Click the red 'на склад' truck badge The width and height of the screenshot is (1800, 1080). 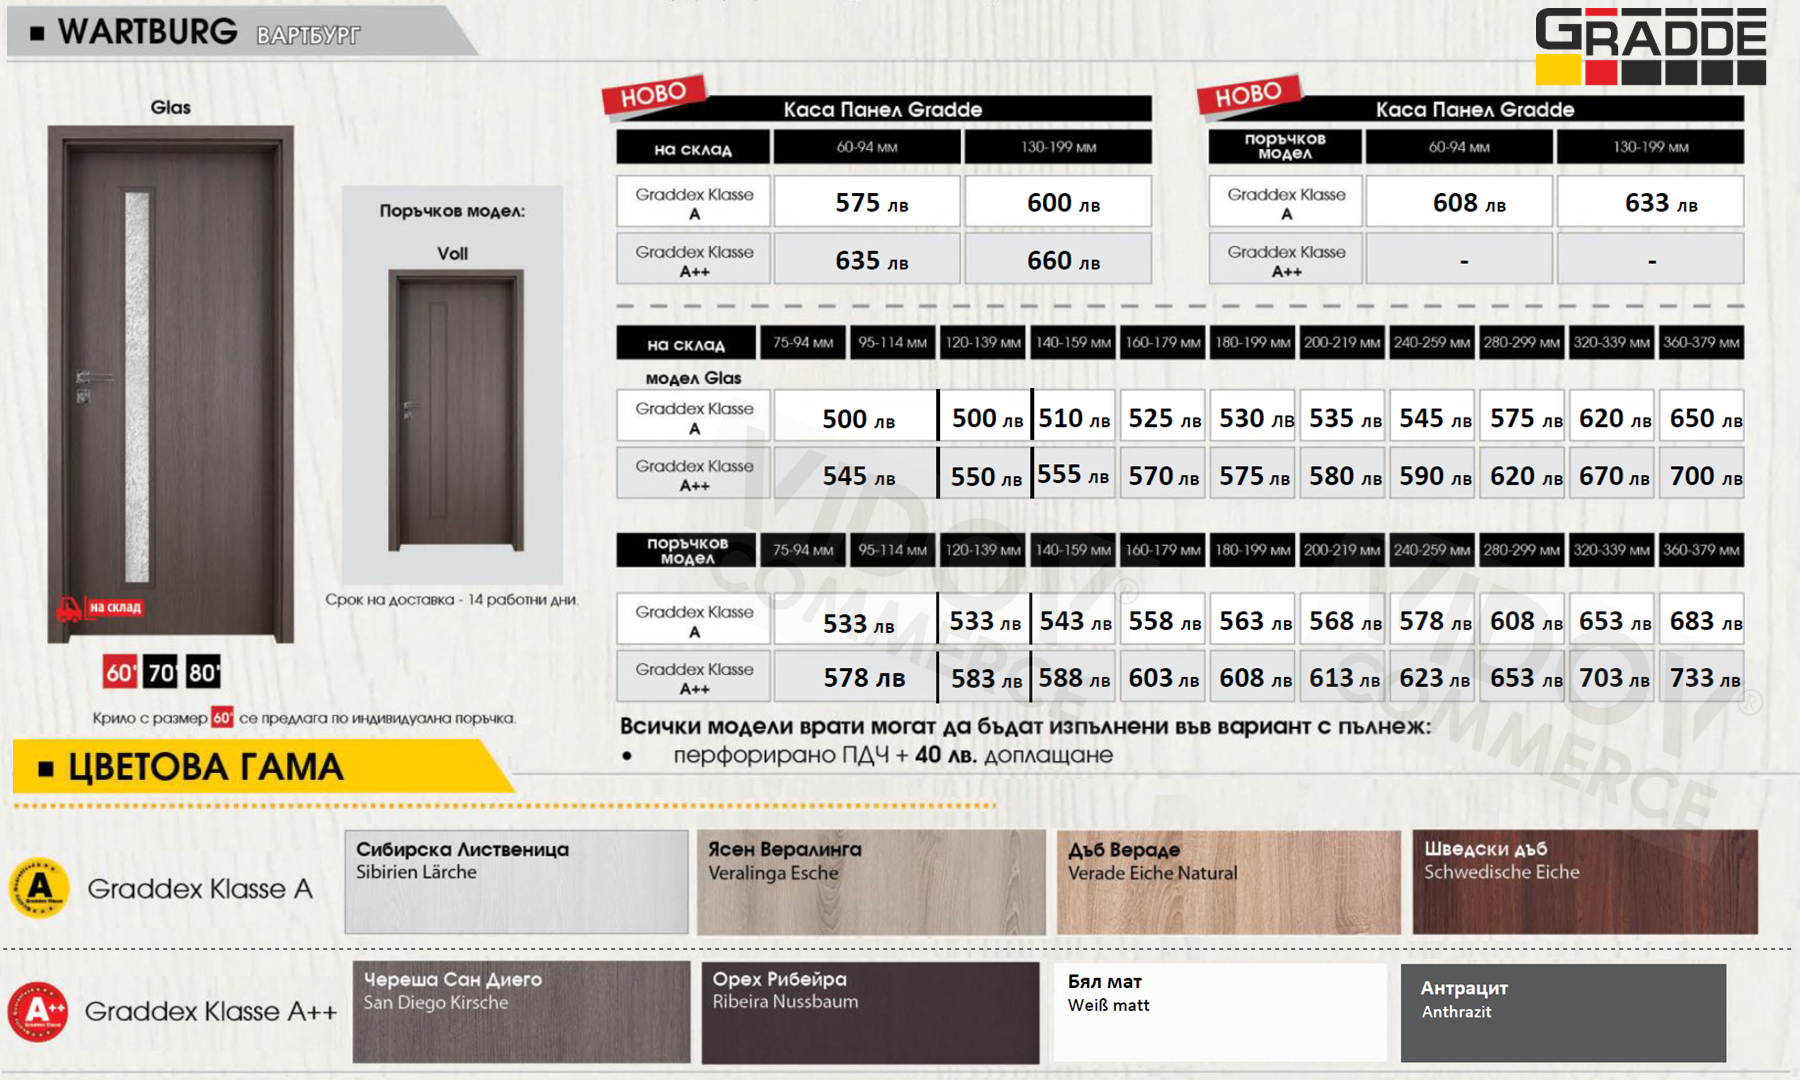(100, 607)
